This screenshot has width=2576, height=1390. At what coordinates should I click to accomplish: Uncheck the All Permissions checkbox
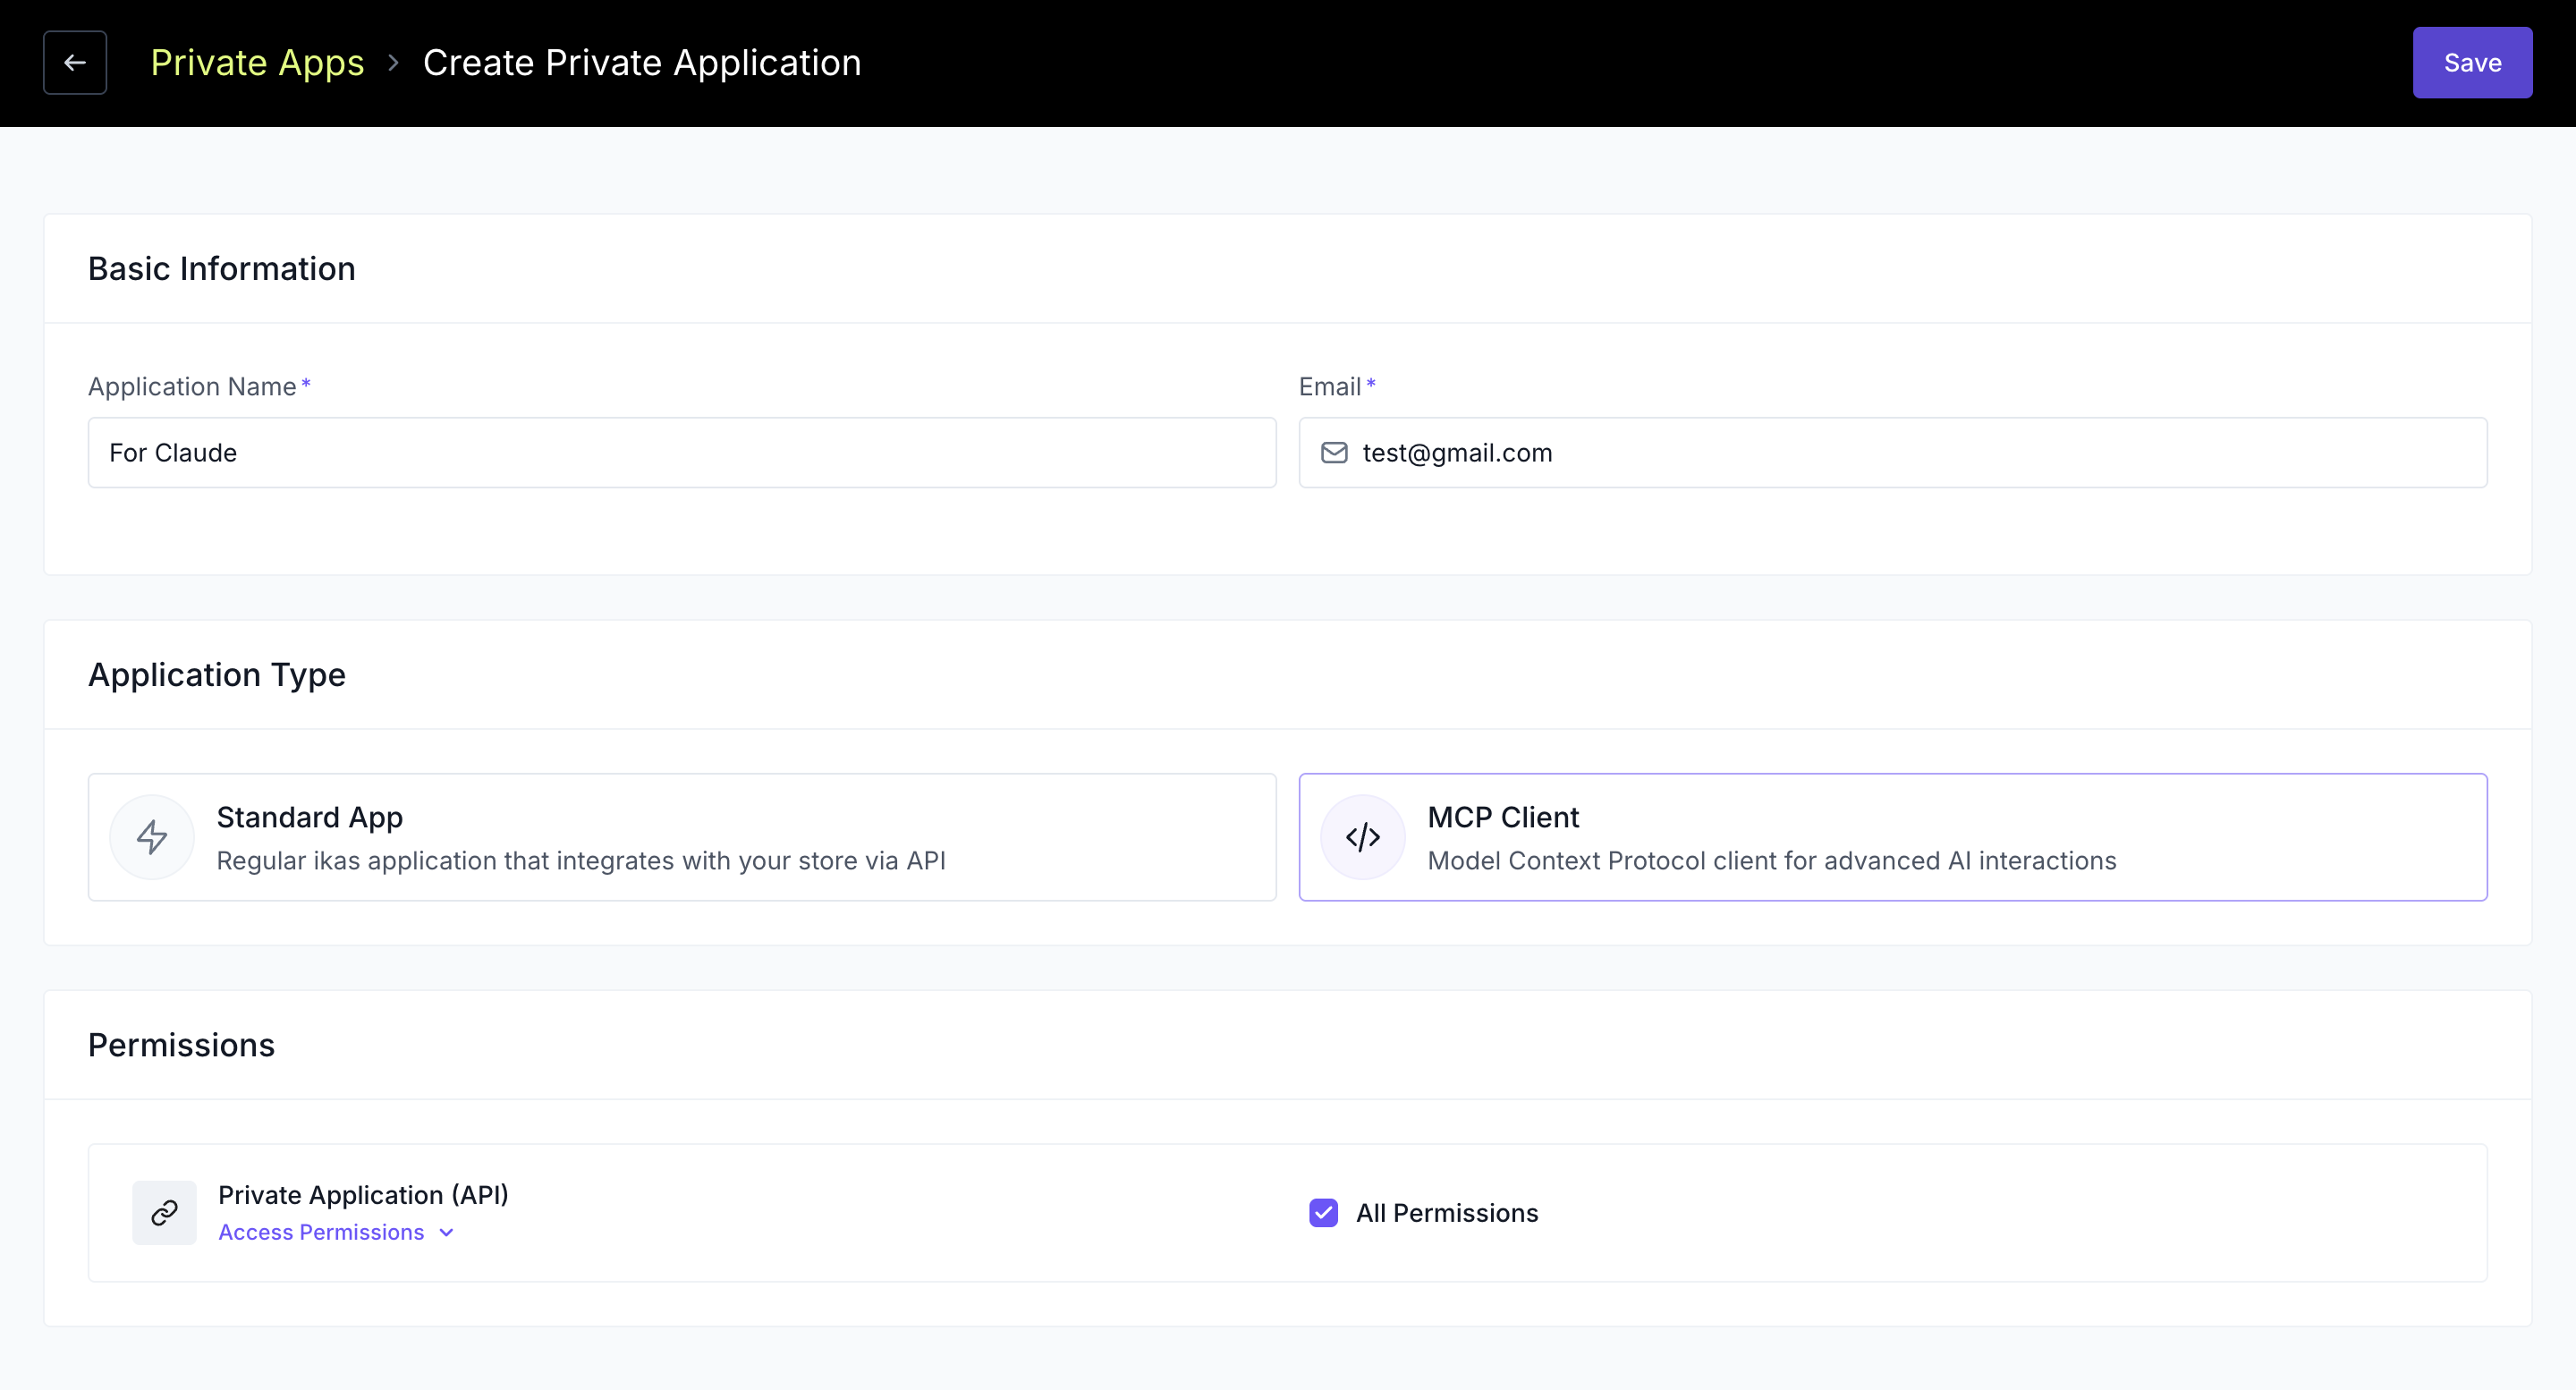(1324, 1213)
